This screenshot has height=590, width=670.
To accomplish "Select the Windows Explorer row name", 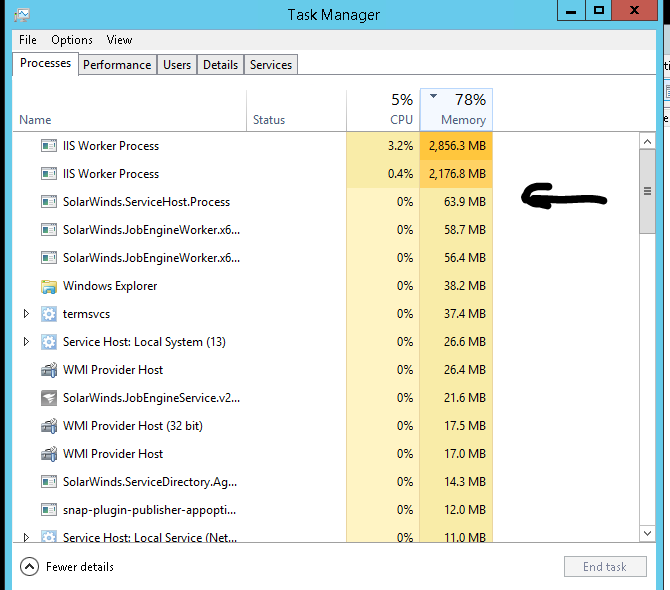I will (110, 286).
